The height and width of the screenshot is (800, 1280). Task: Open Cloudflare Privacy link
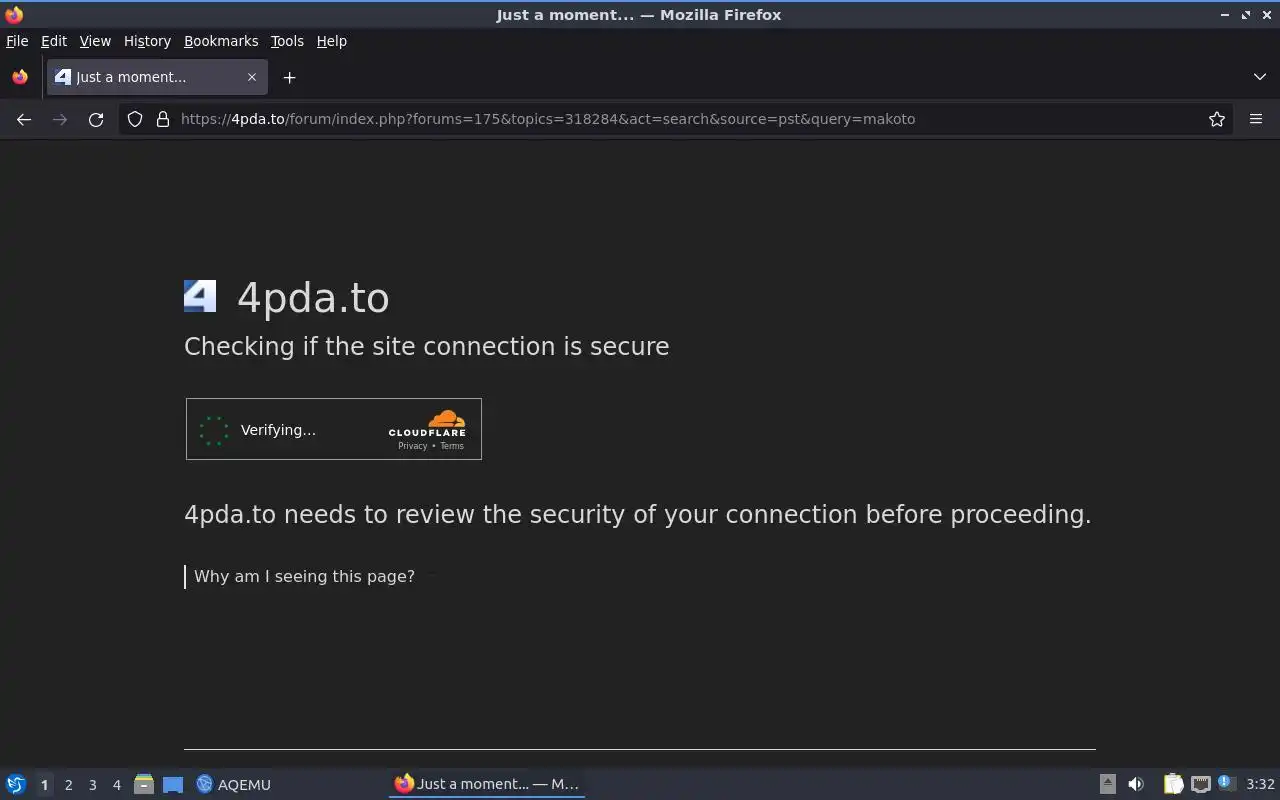click(x=412, y=446)
